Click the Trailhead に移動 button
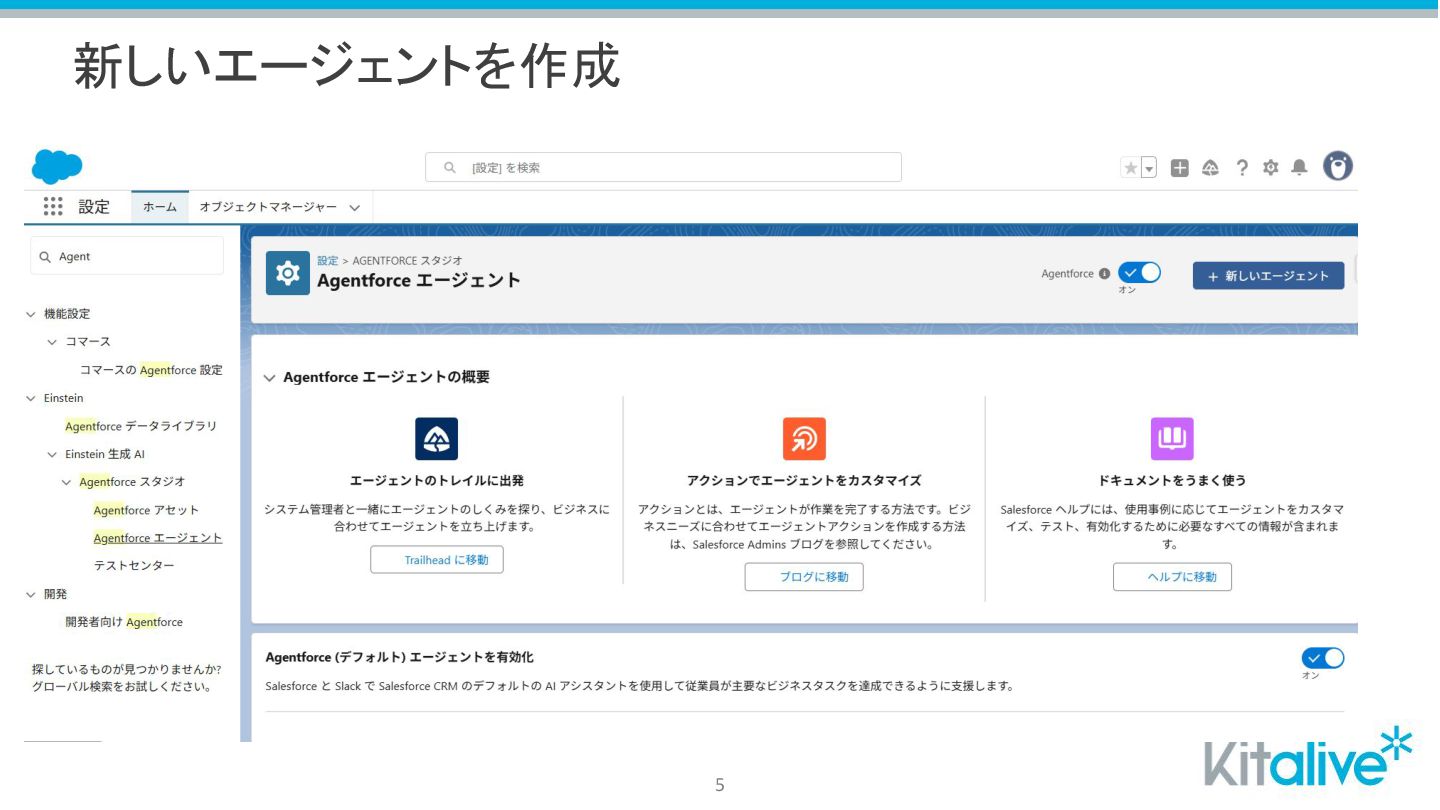 [x=437, y=560]
